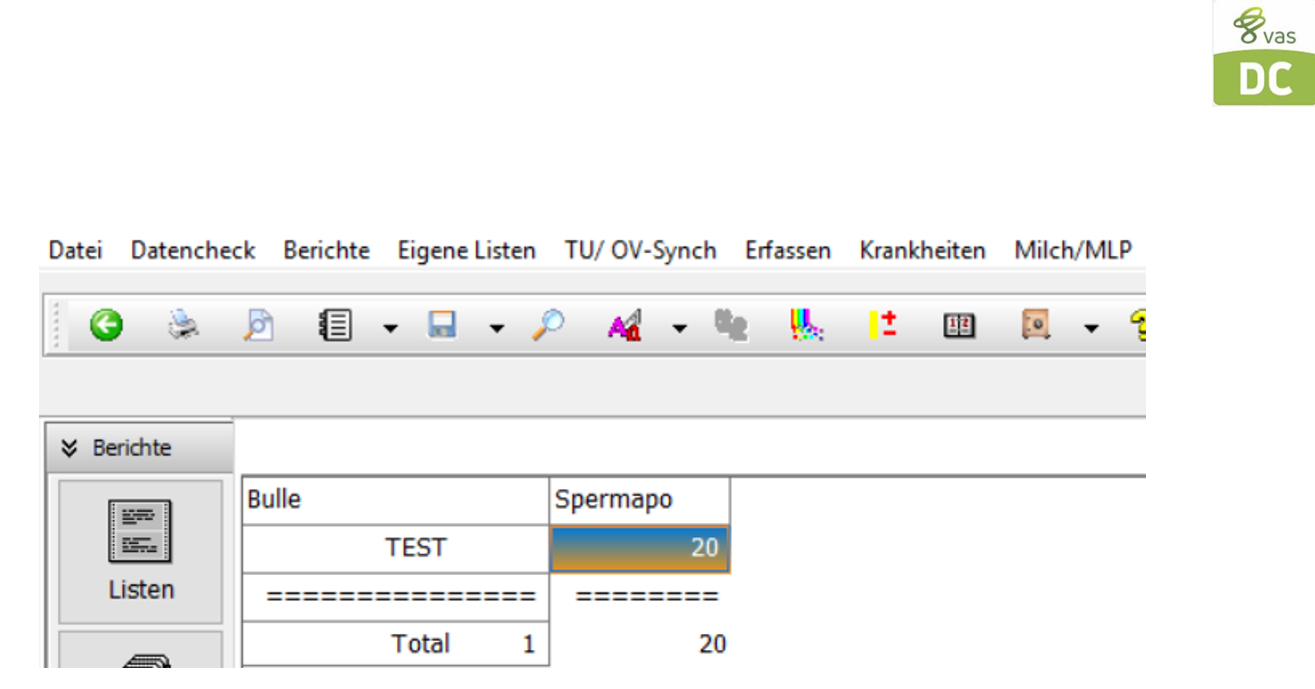Collapse the Berichte sidebar panel
1315x689 pixels.
click(x=69, y=448)
